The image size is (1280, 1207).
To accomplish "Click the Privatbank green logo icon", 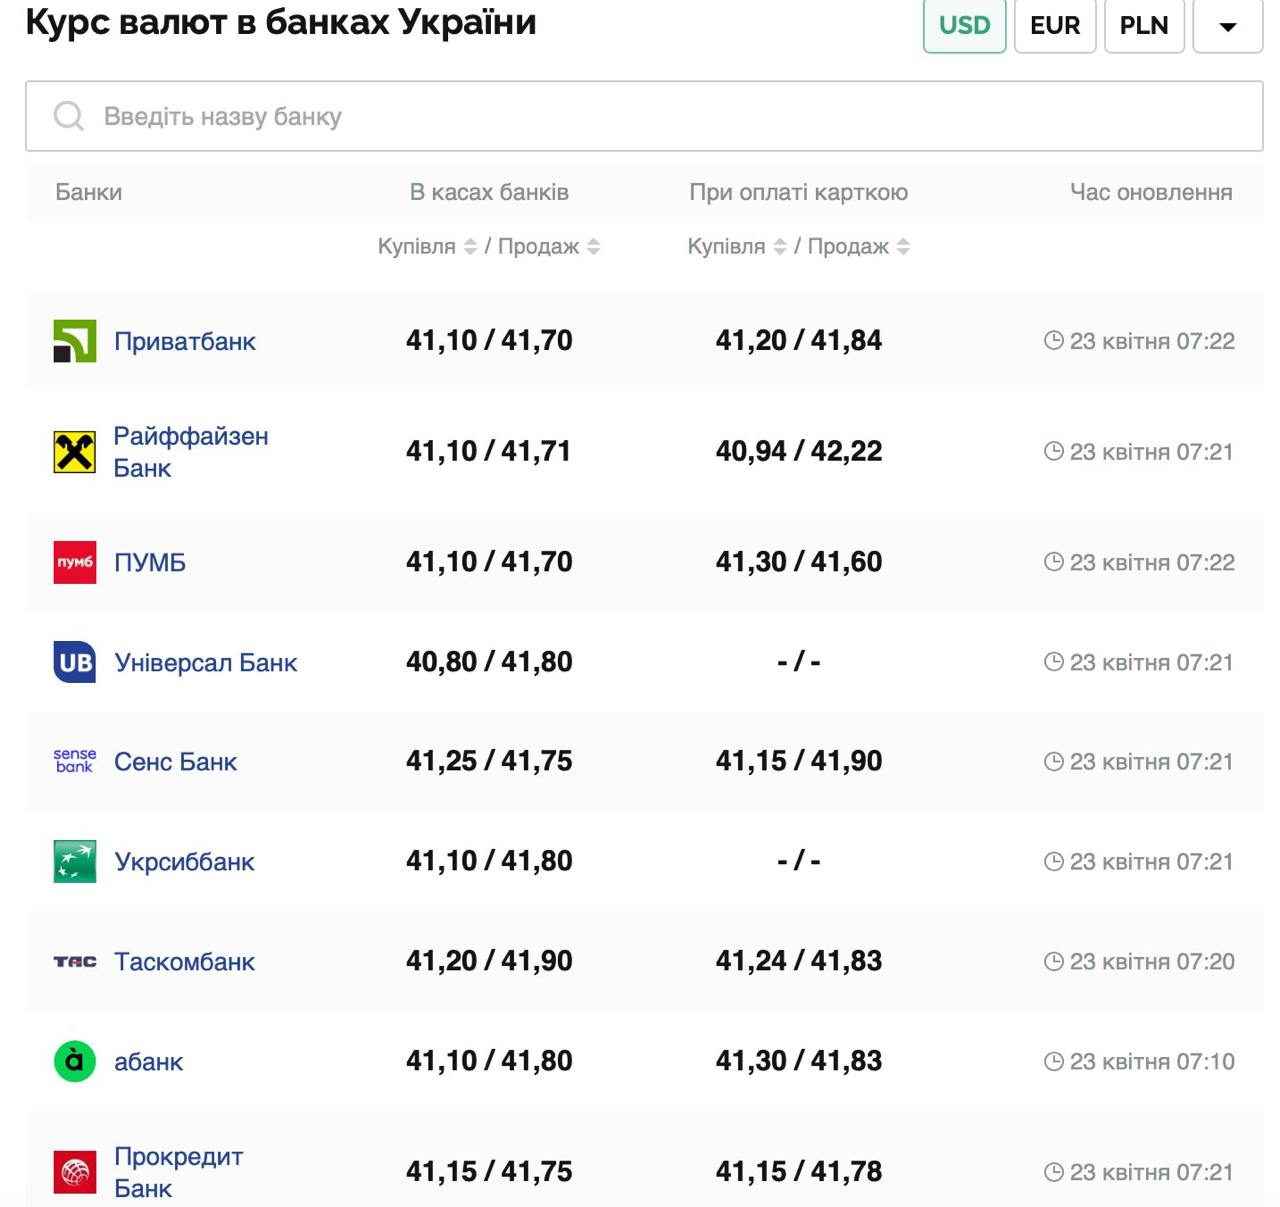I will (75, 341).
